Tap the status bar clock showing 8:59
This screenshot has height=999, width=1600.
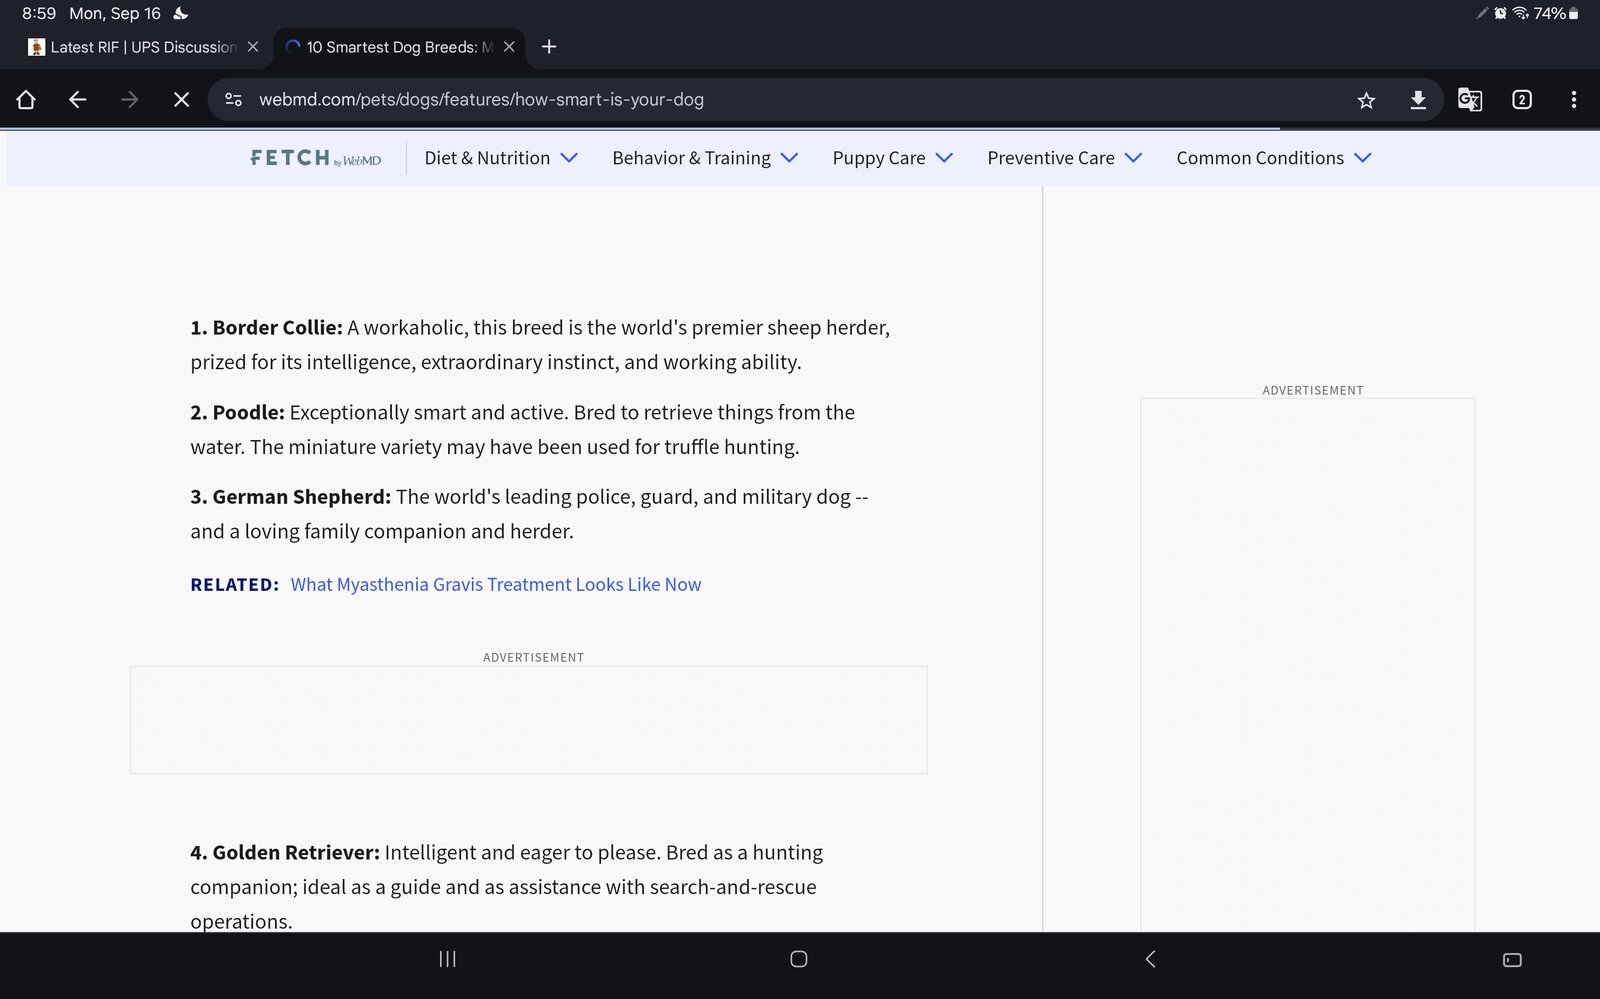[39, 13]
